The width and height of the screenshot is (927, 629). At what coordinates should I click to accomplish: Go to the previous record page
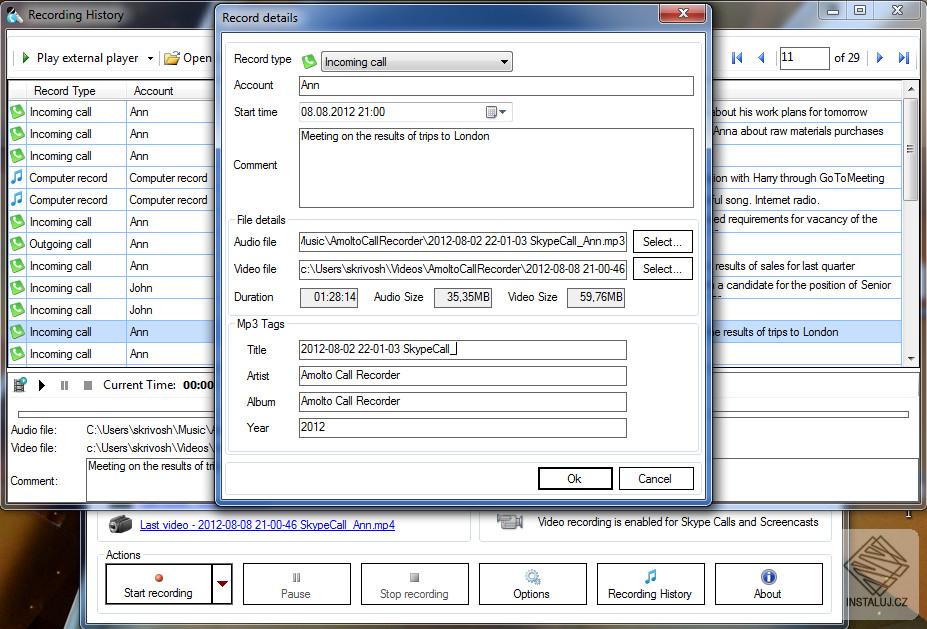(761, 58)
